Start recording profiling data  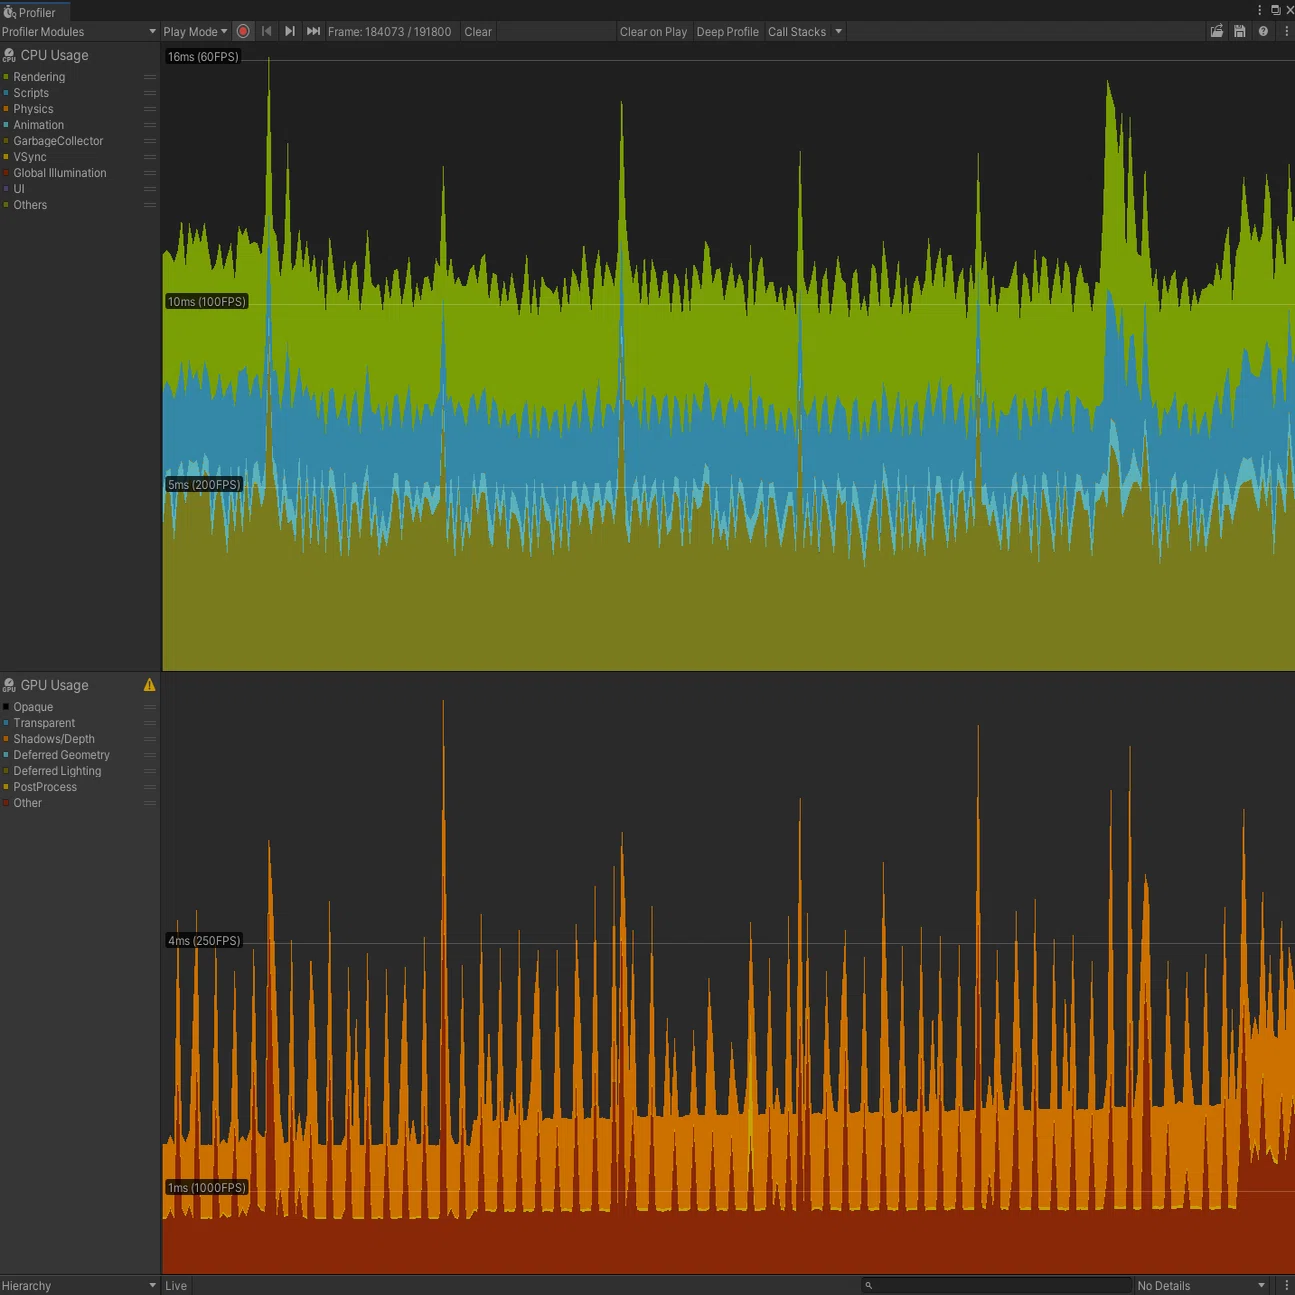click(x=243, y=32)
